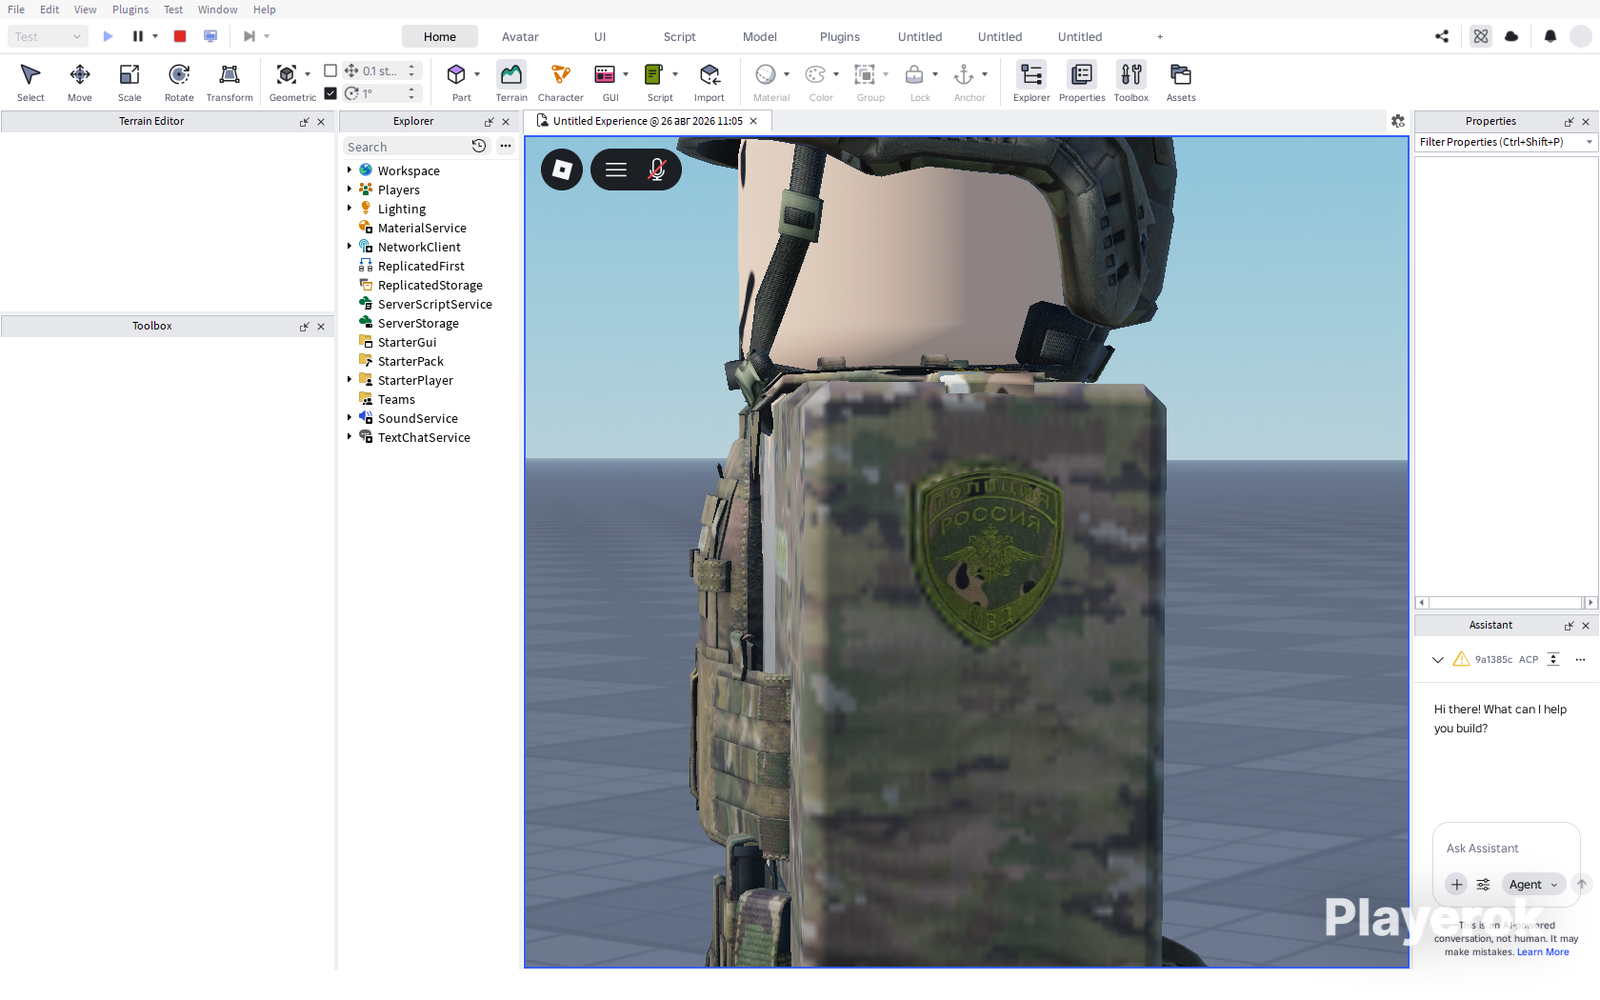The width and height of the screenshot is (1600, 1000).
Task: Click the Assistant attach plus button
Action: pyautogui.click(x=1457, y=884)
